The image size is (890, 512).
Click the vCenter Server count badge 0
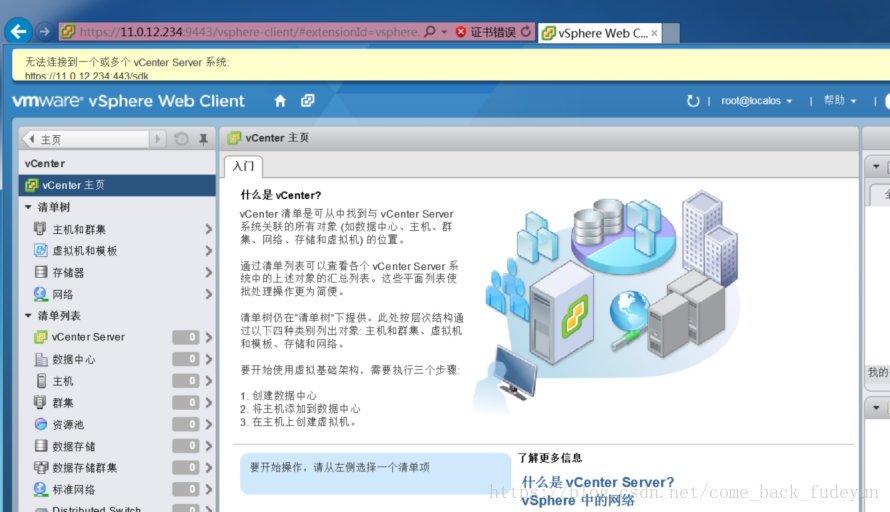186,337
